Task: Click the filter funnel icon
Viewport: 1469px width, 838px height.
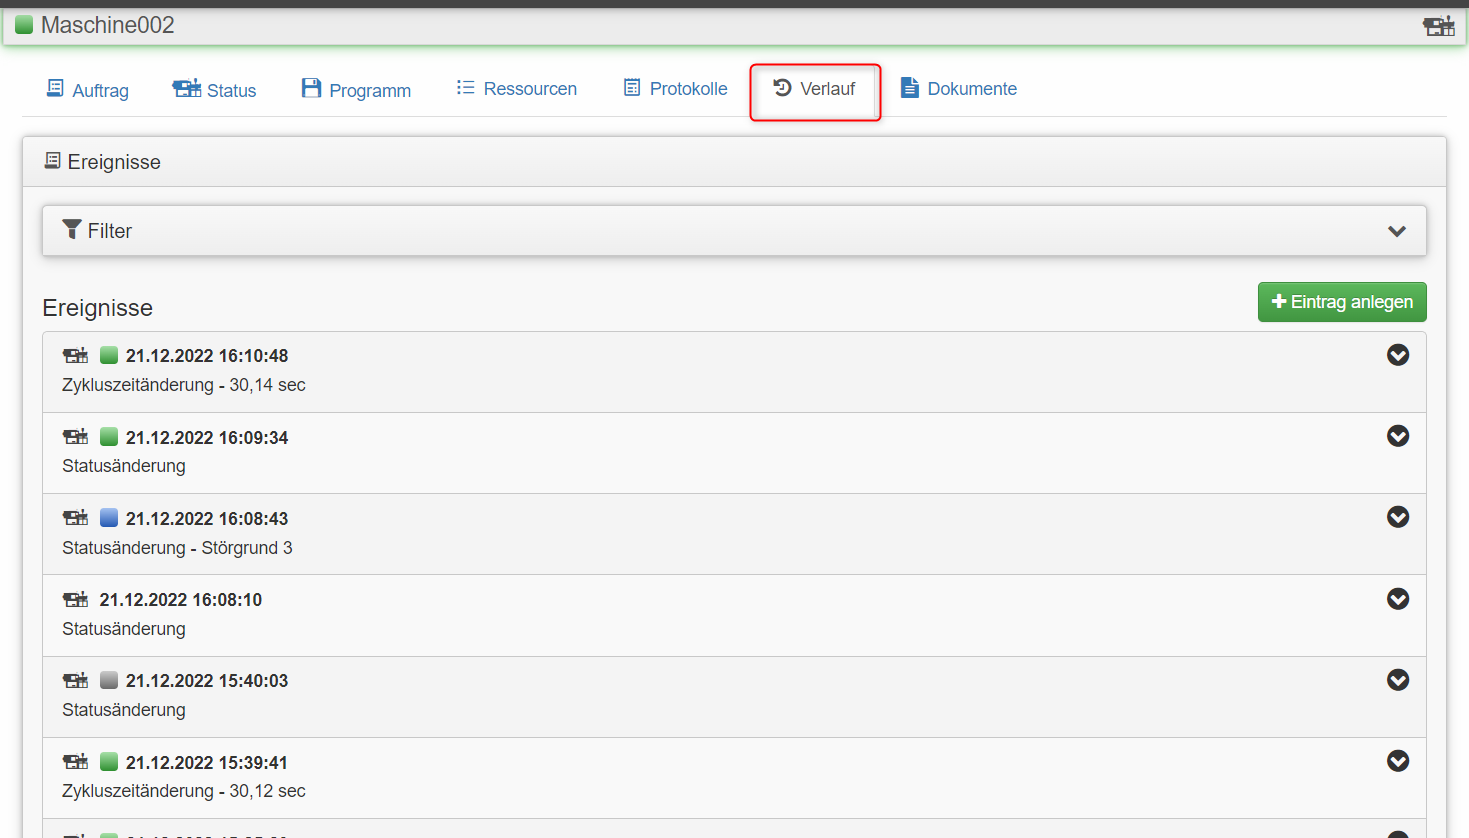Action: tap(72, 230)
